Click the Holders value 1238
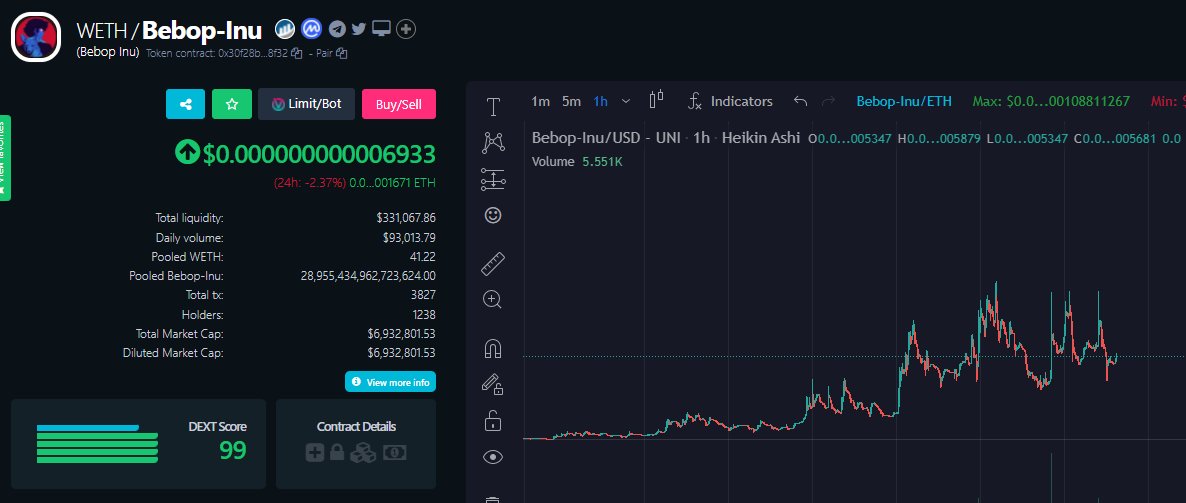Screen dimensions: 1186x503 click(425, 315)
